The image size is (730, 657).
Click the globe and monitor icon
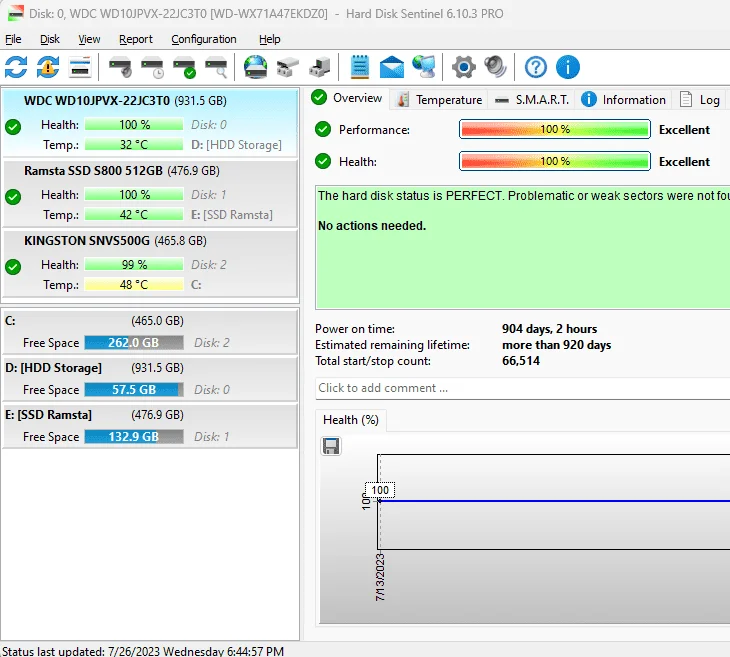pyautogui.click(x=424, y=67)
